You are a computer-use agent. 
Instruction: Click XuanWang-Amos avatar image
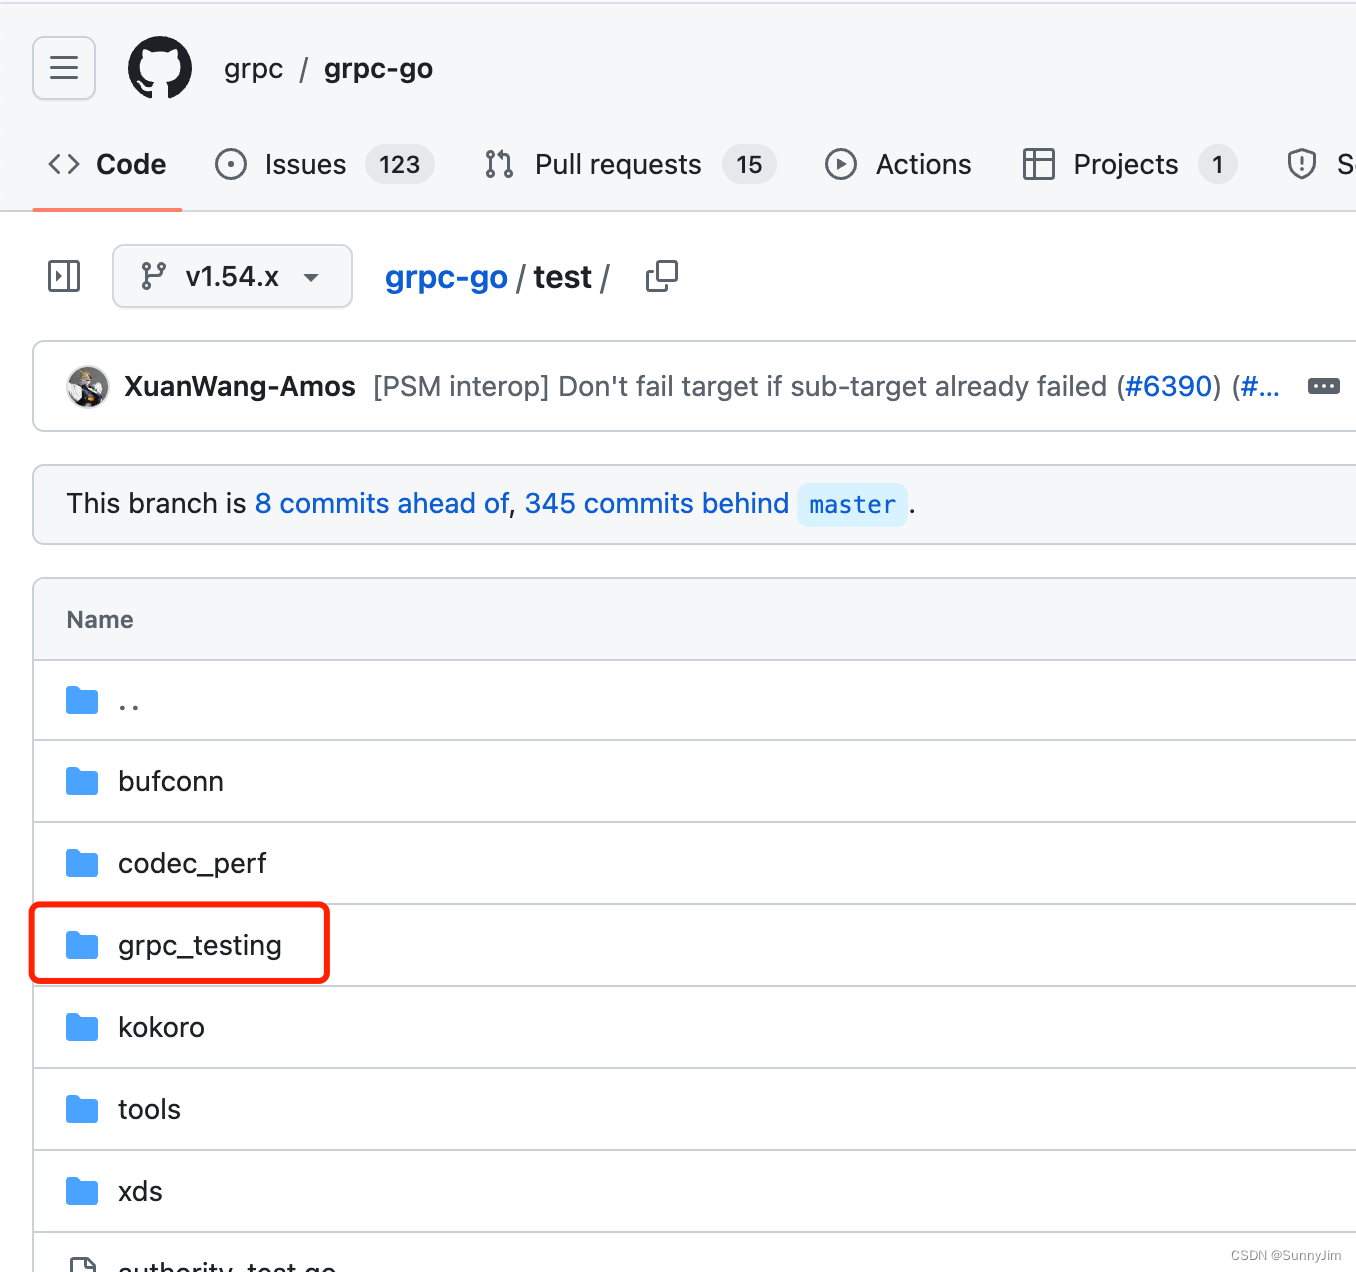88,387
